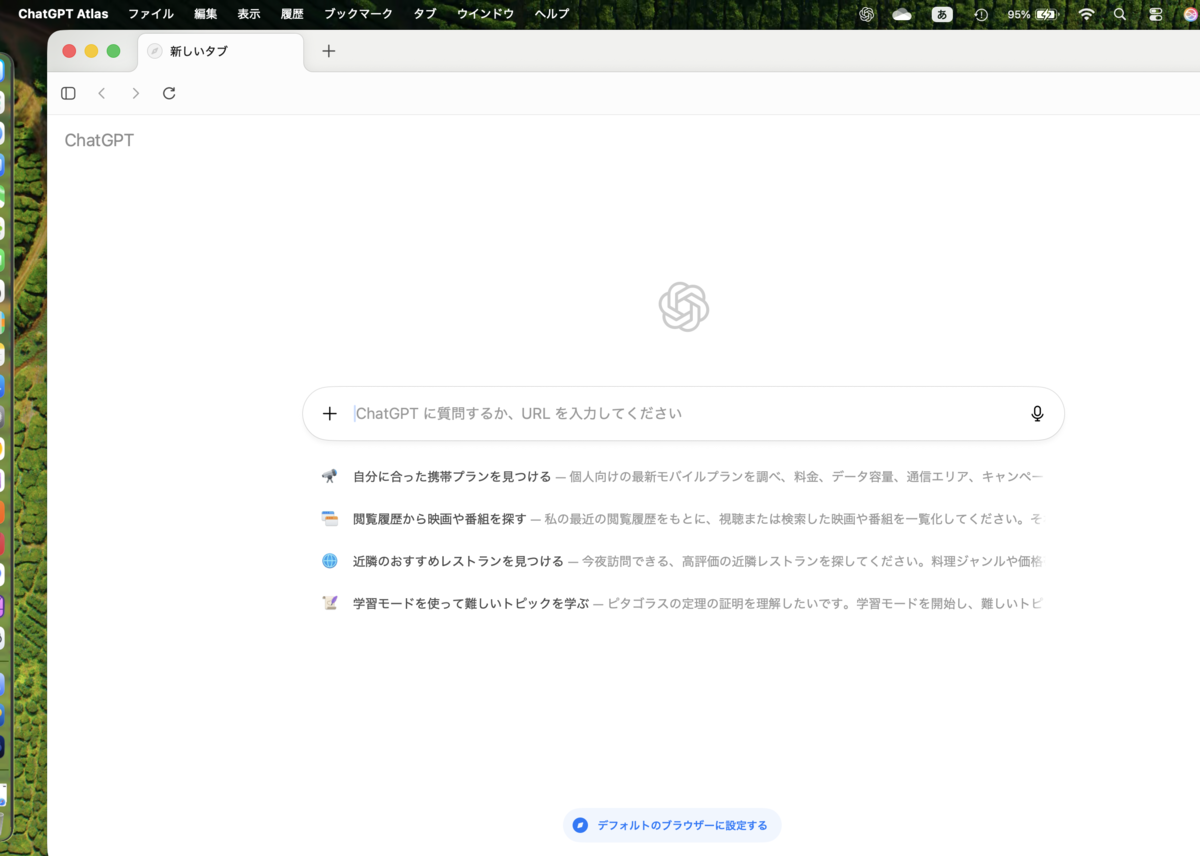The image size is (1200, 856).
Task: Click the Siri icon in menu bar
Action: click(1189, 14)
